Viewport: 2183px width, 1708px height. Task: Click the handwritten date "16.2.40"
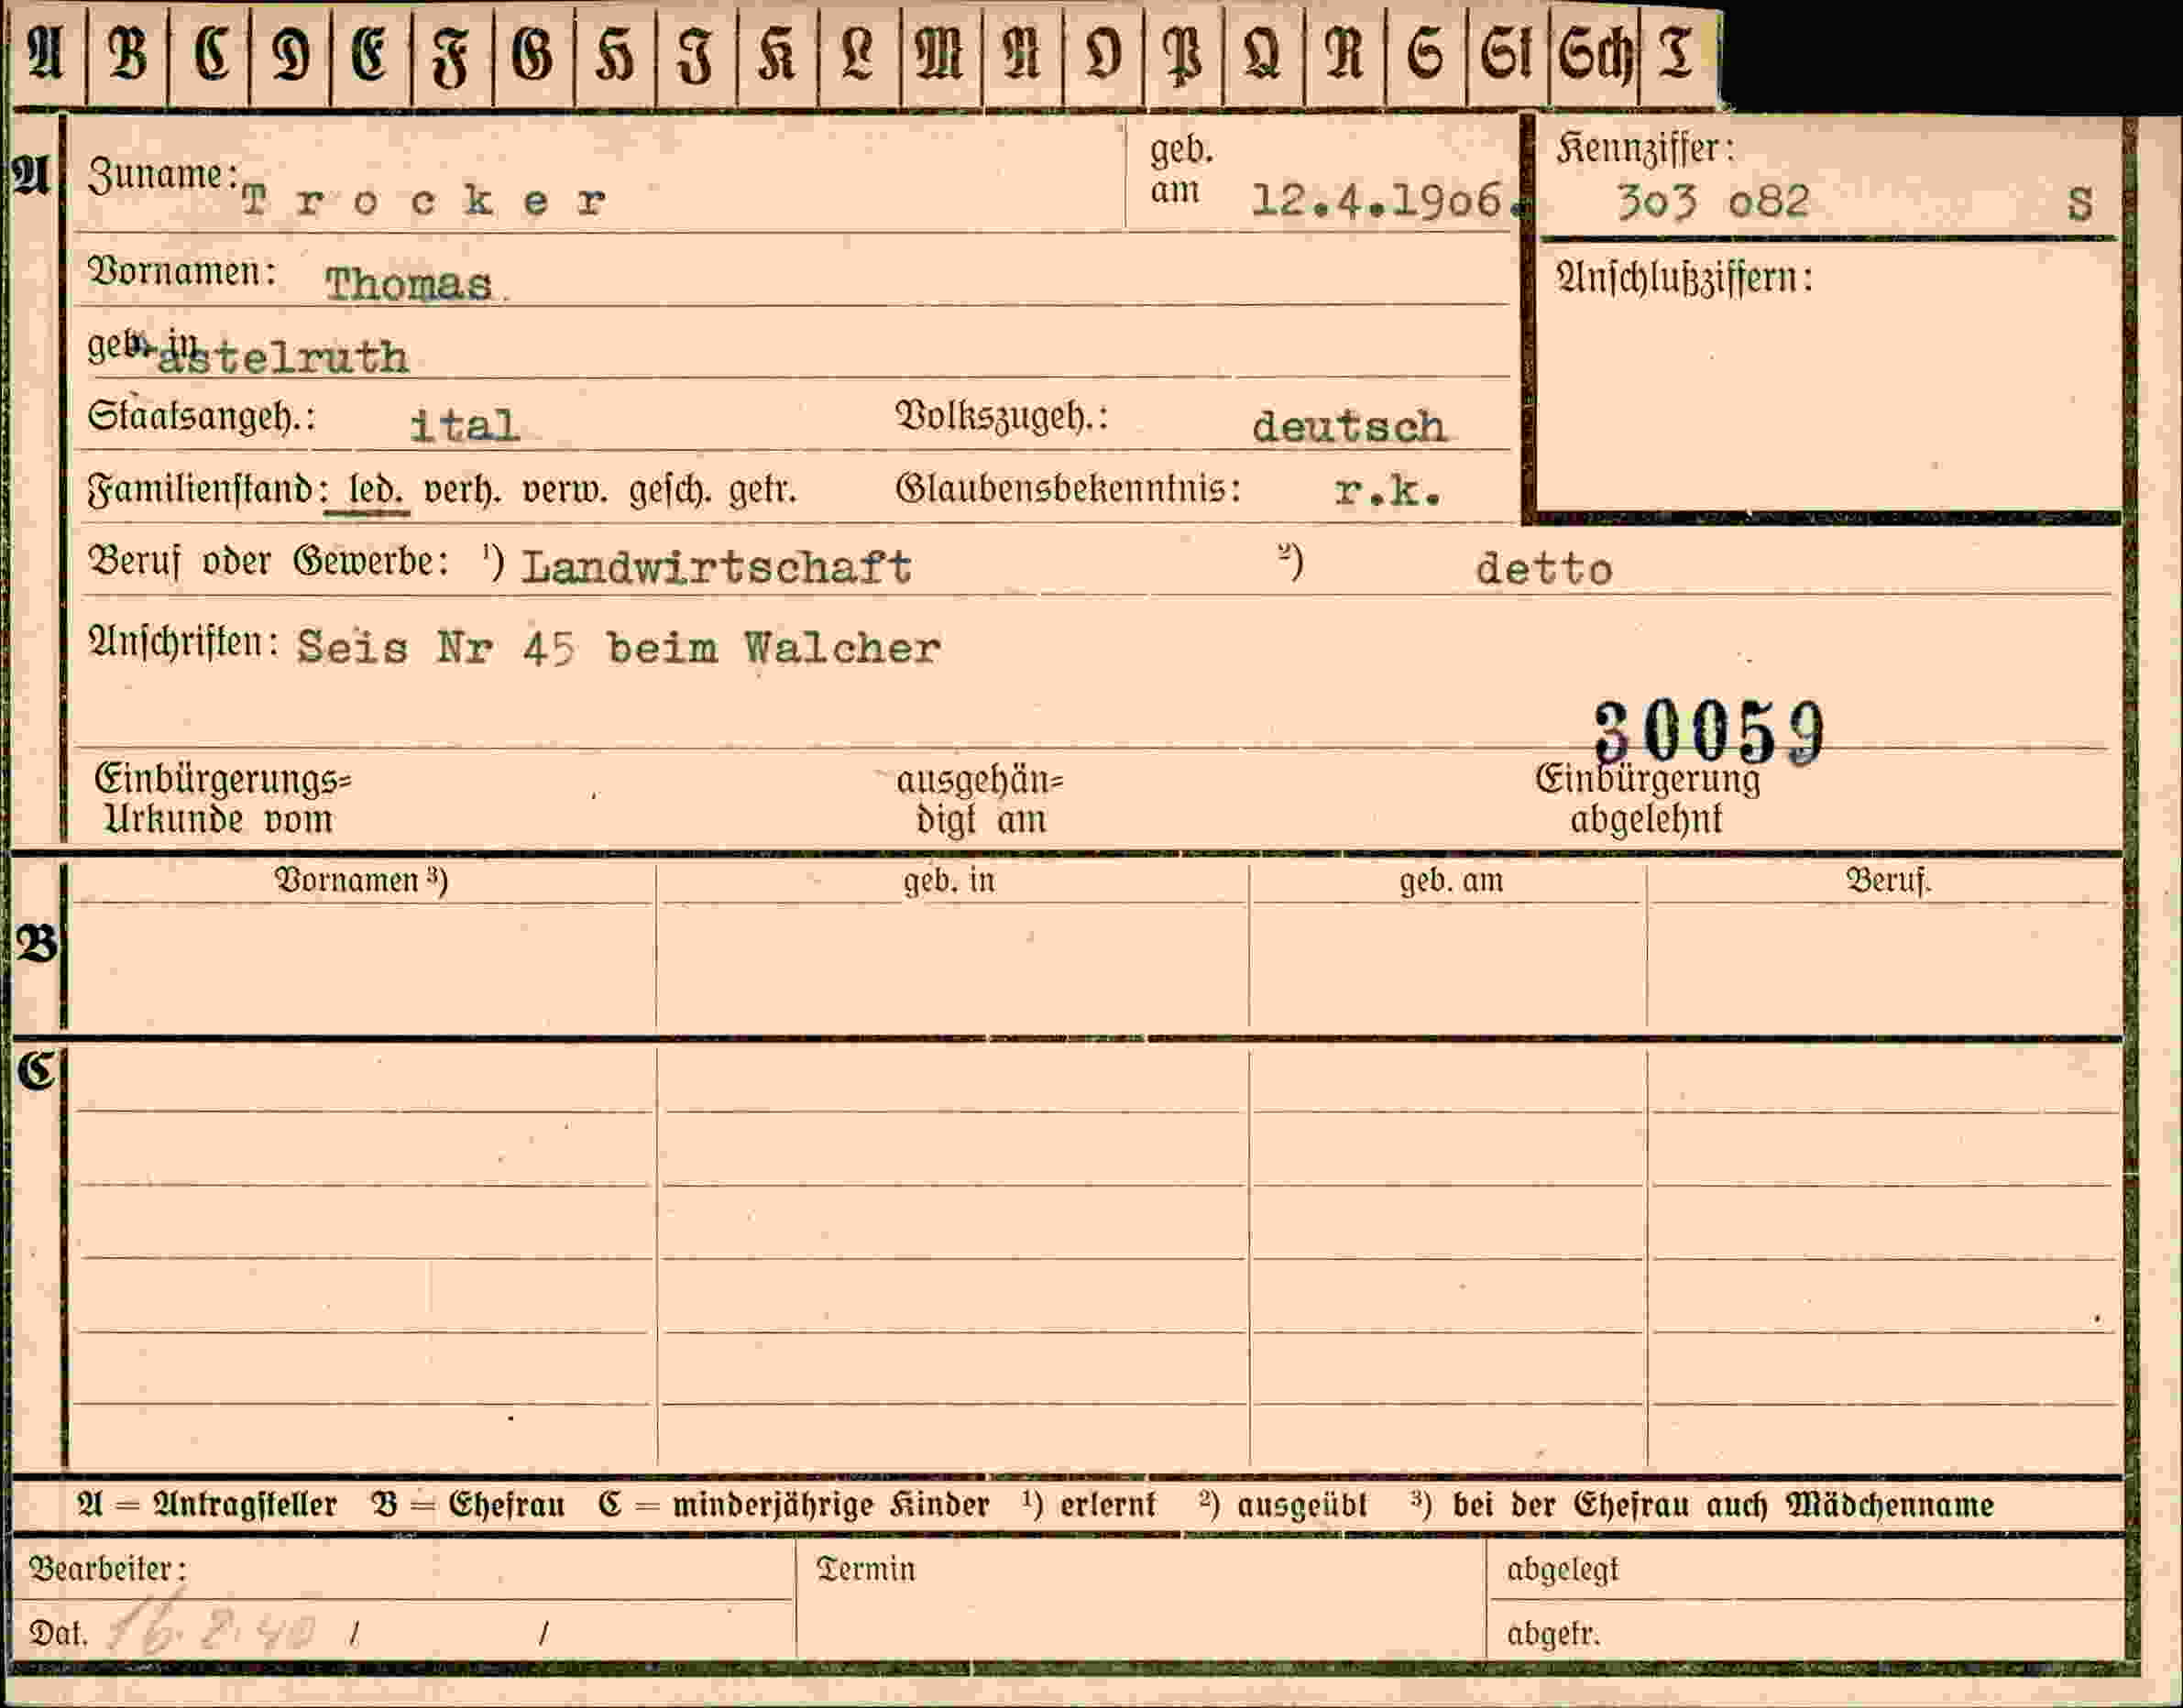tap(212, 1630)
